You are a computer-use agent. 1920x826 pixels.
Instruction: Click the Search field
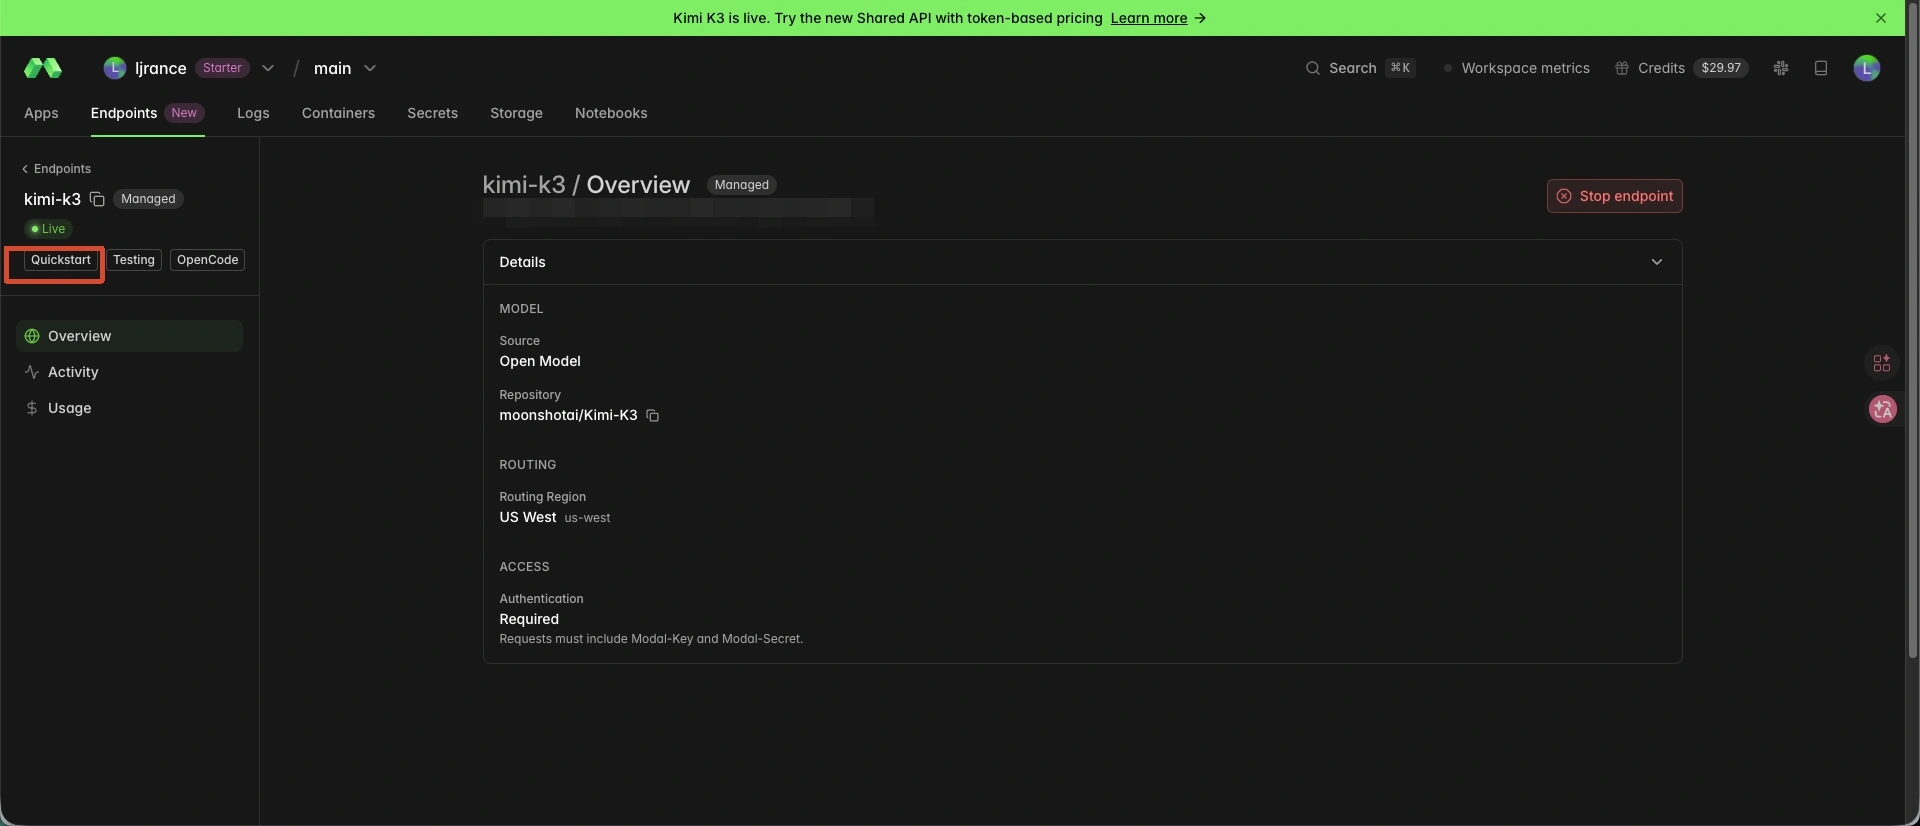pos(1360,68)
